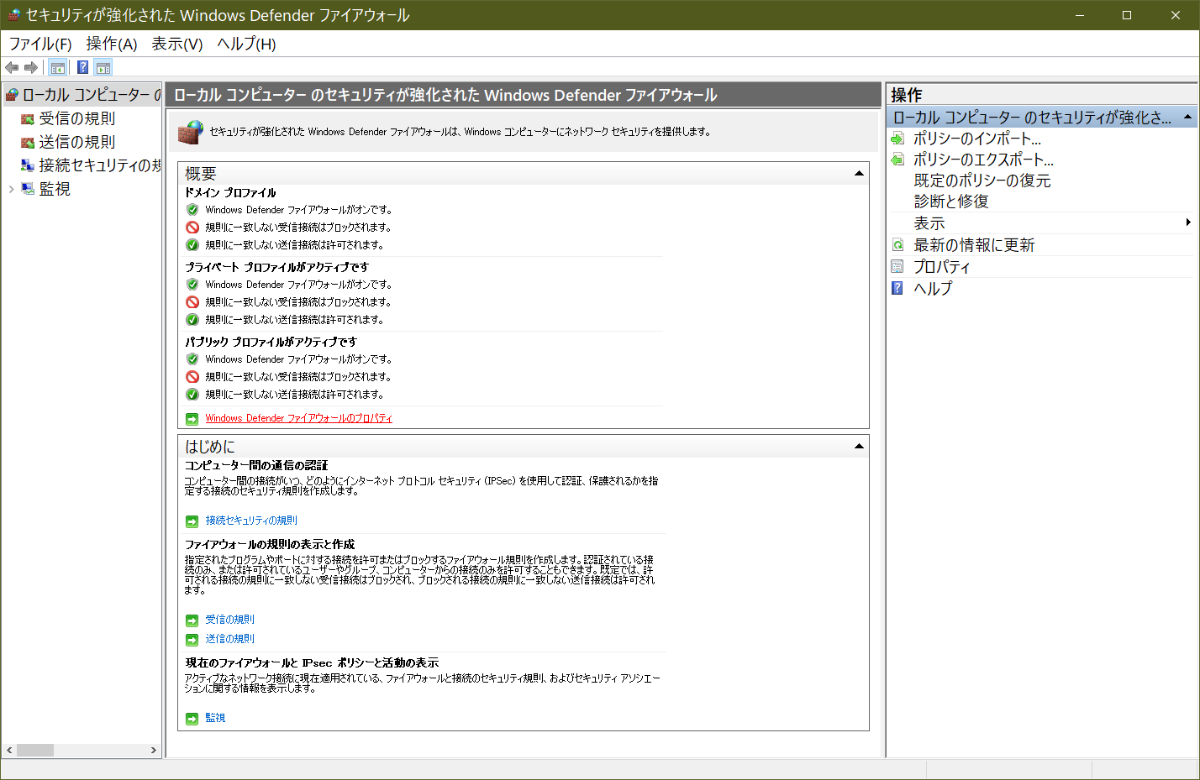This screenshot has width=1200, height=780.
Task: Click the green arrow beside 受信の規則 link
Action: (x=192, y=620)
